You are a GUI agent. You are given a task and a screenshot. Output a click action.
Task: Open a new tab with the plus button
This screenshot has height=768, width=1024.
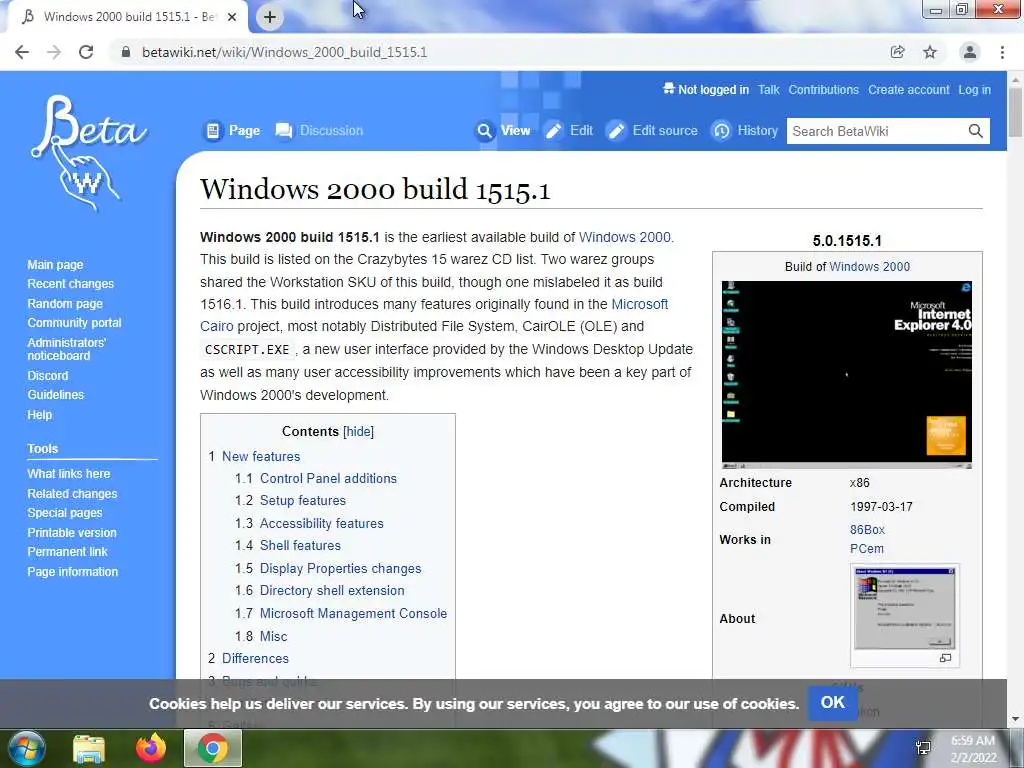270,17
